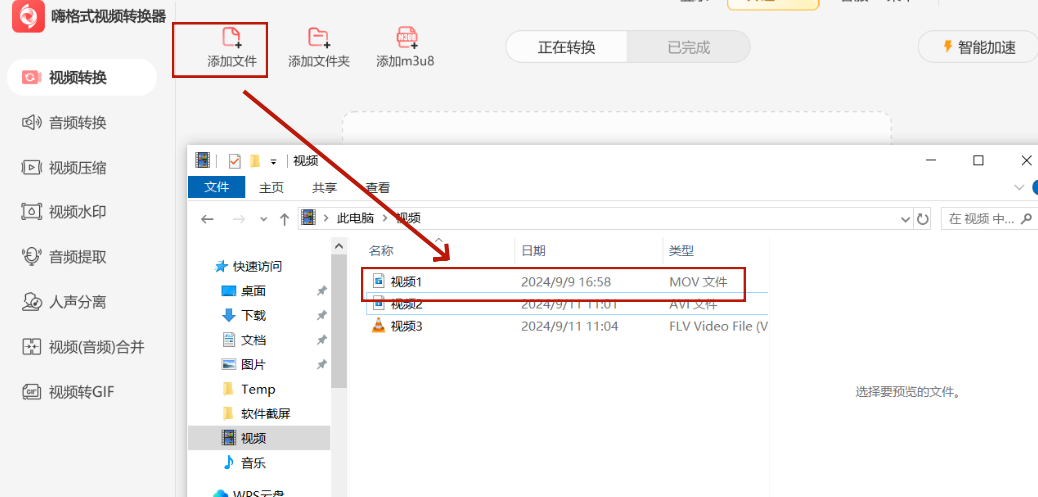
Task: Open the 查看 ribbon tab
Action: (378, 187)
